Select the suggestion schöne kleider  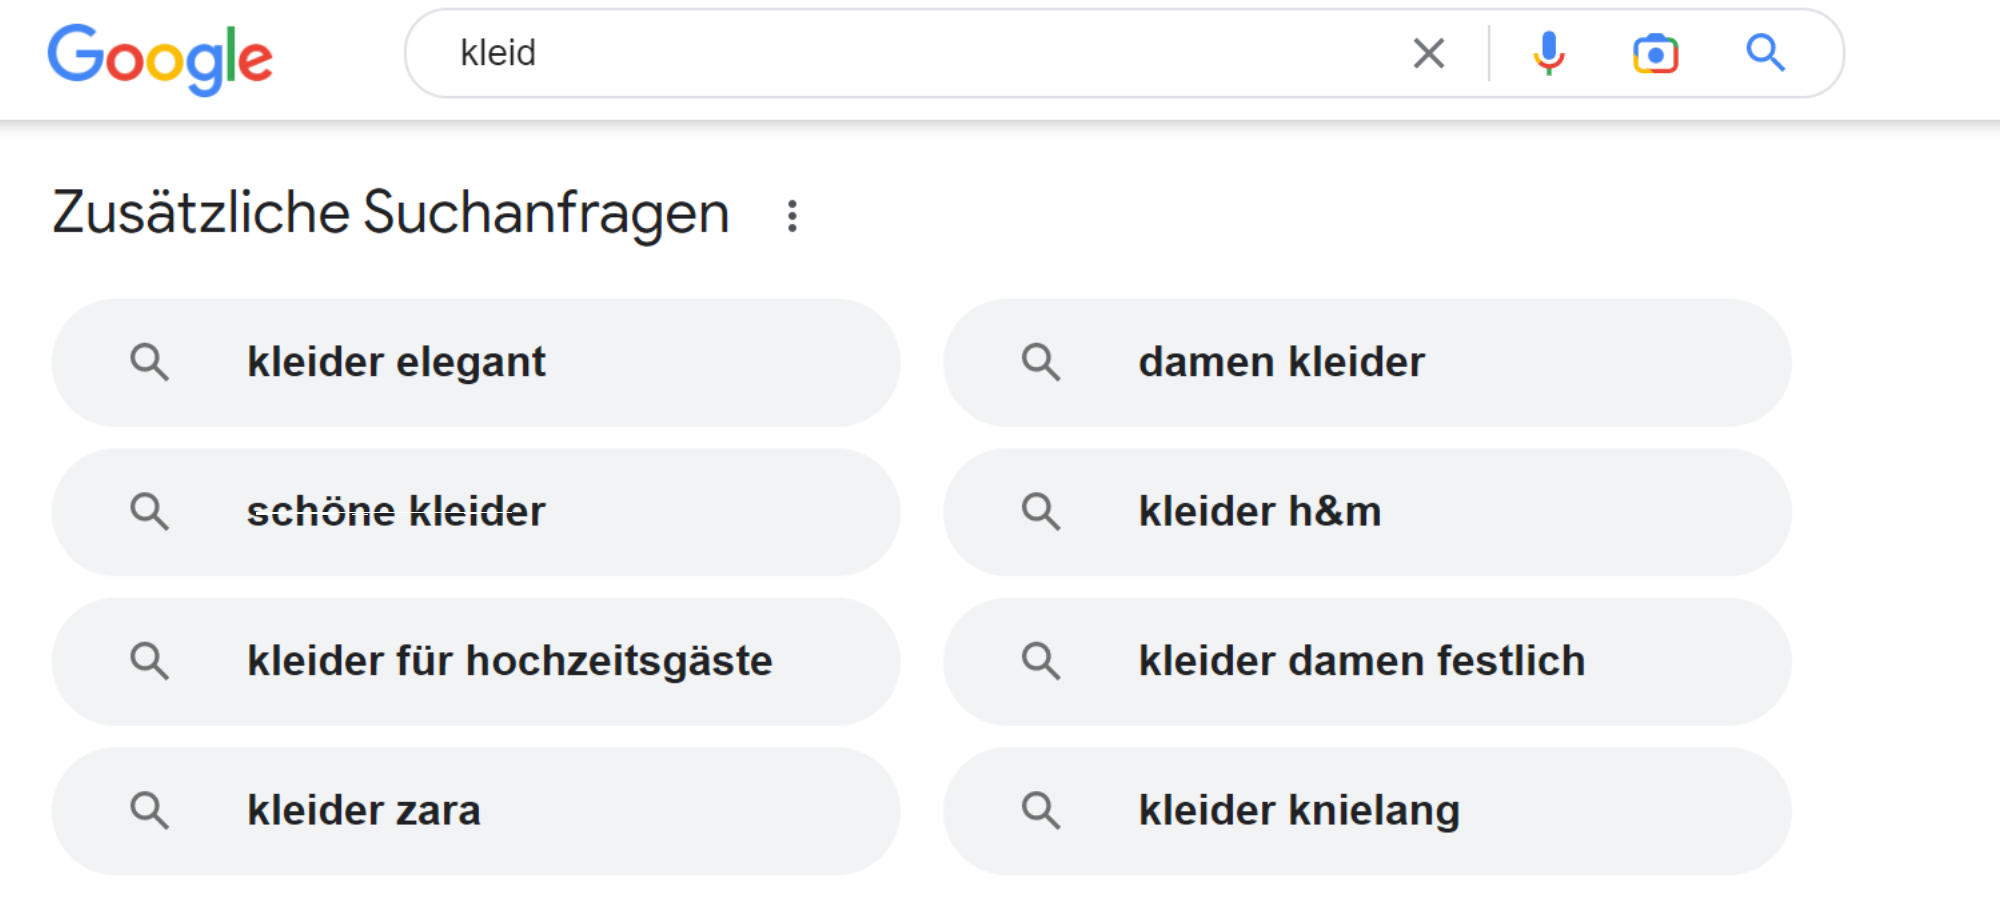click(x=396, y=511)
